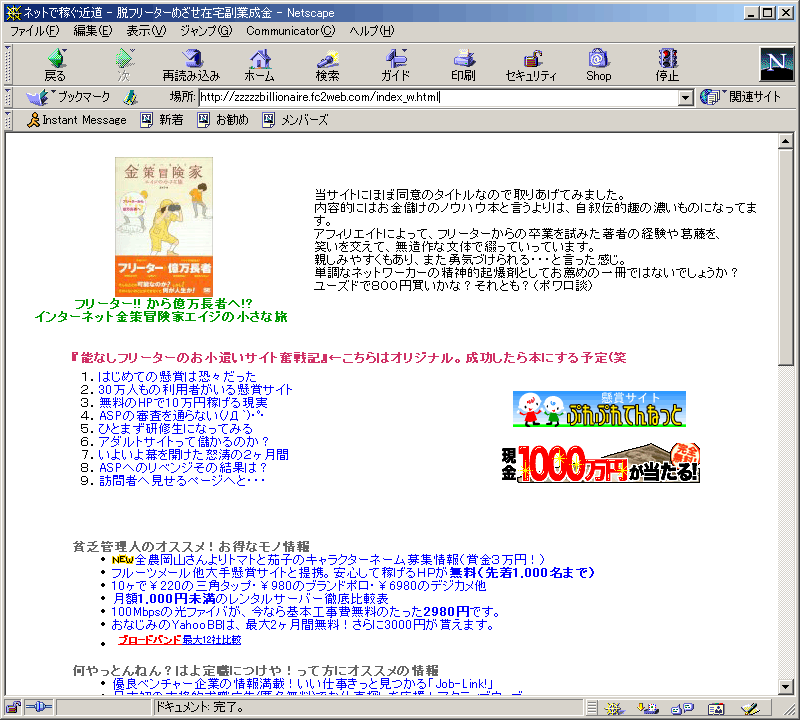800x720 pixels.
Task: Print the page using 印刷
Action: coord(463,64)
